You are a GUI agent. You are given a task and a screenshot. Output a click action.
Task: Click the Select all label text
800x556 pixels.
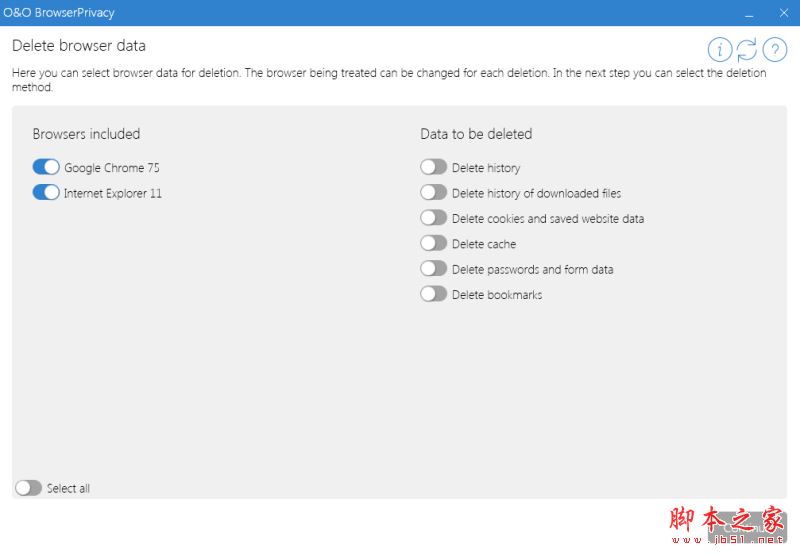pyautogui.click(x=68, y=489)
